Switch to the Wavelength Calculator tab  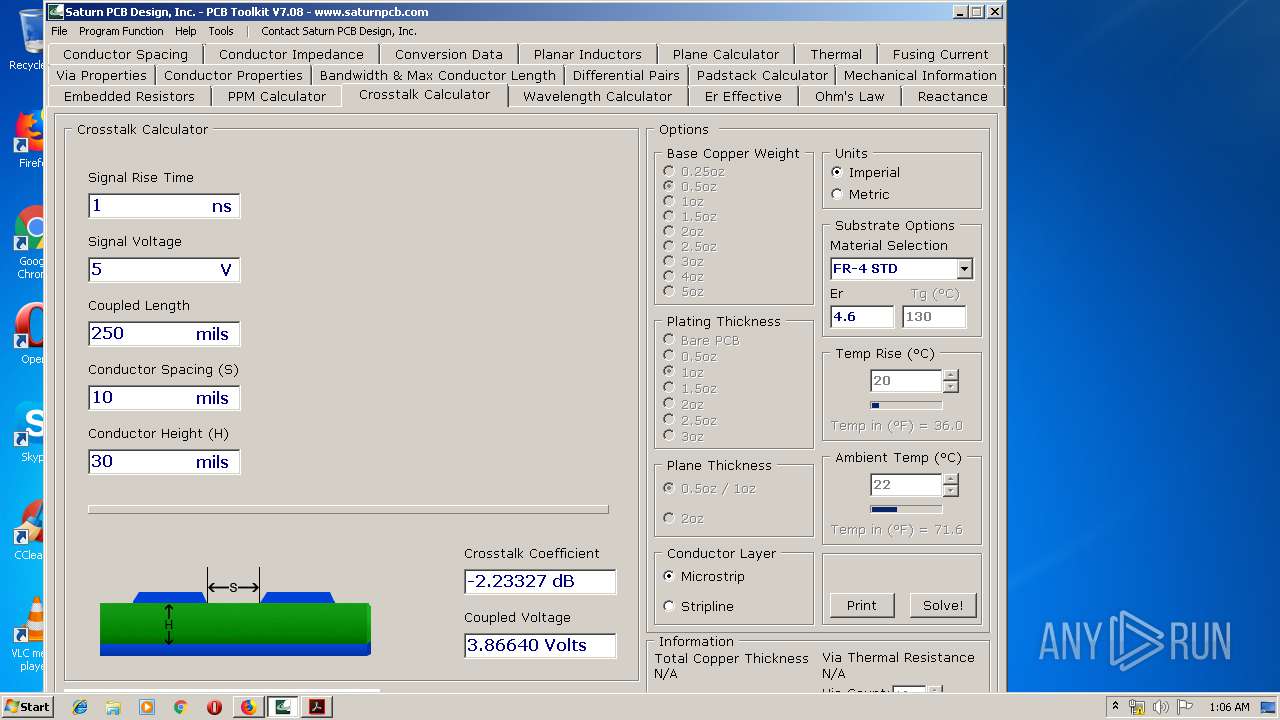[x=597, y=96]
